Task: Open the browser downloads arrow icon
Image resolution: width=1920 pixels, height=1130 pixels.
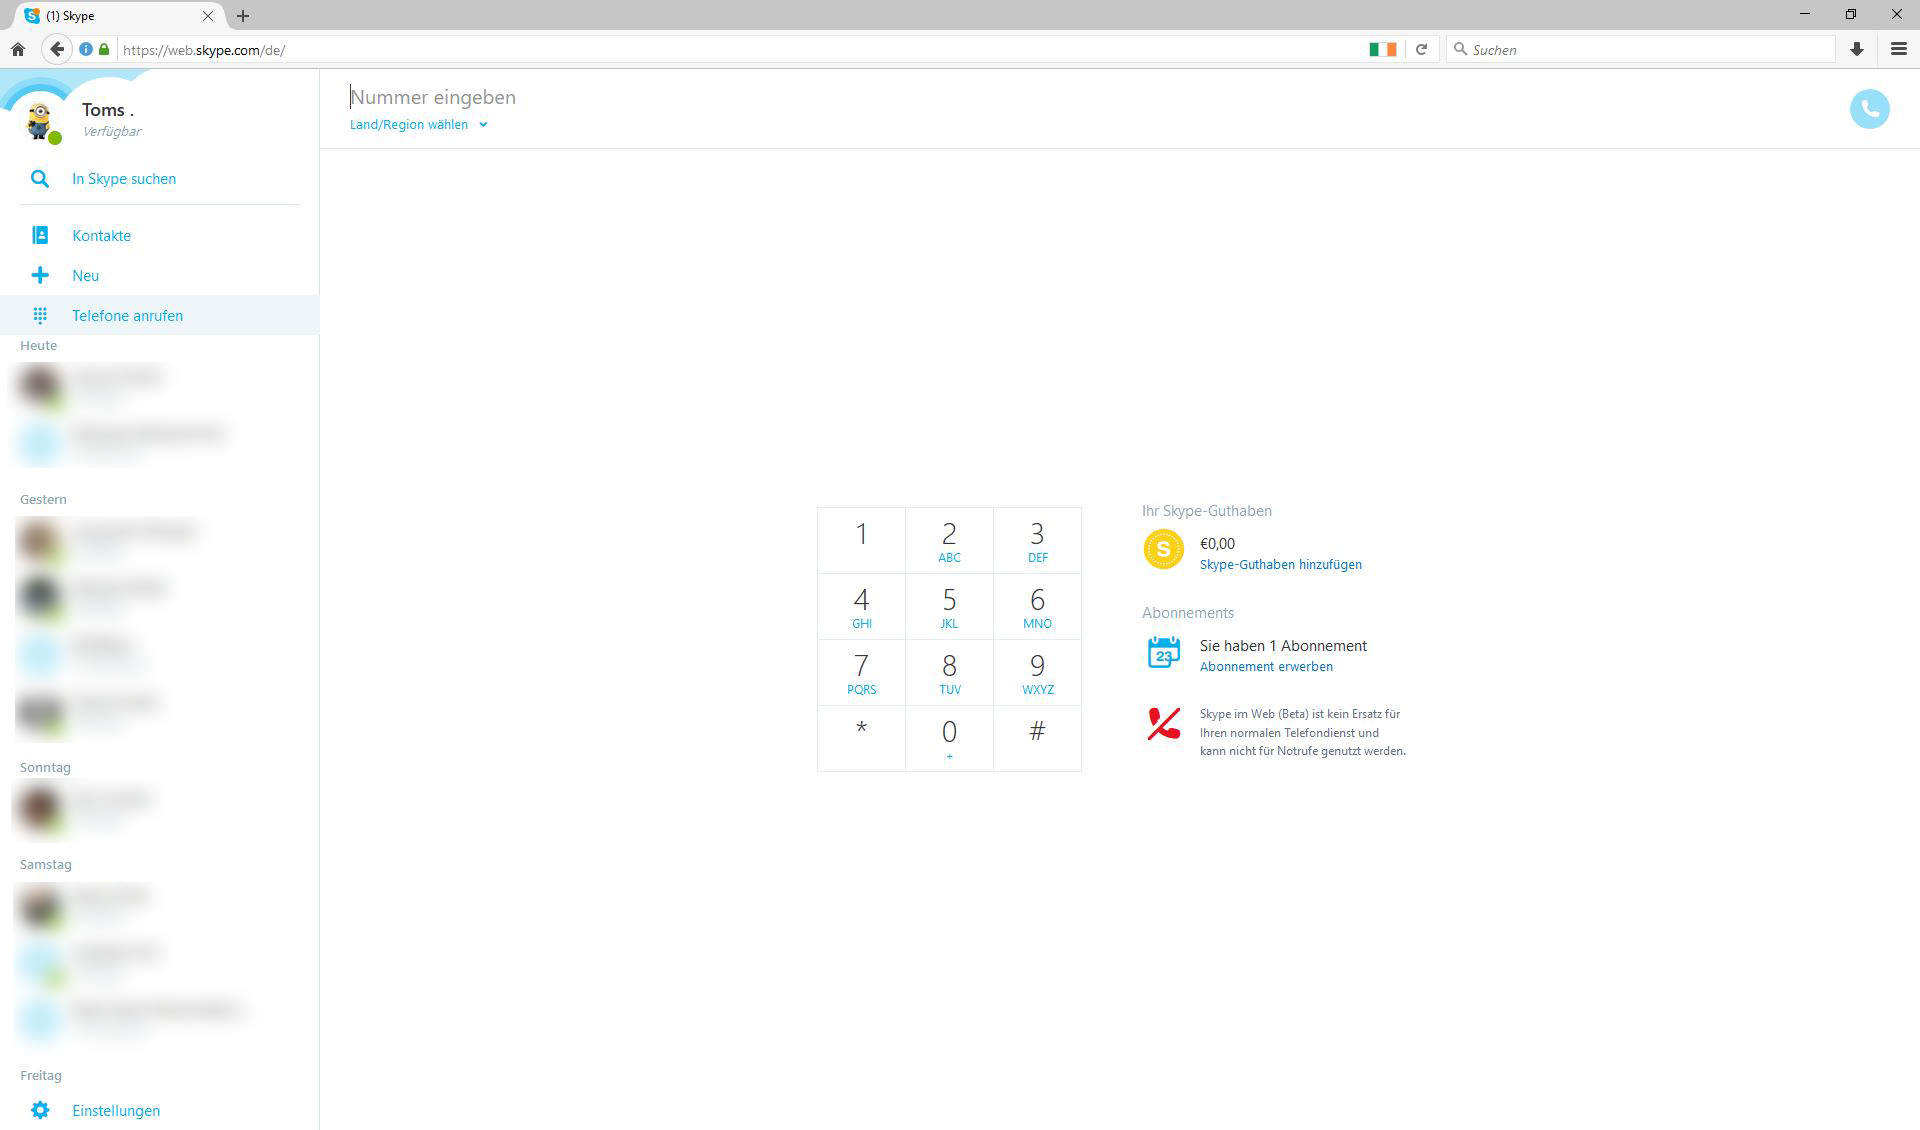Action: 1857,49
